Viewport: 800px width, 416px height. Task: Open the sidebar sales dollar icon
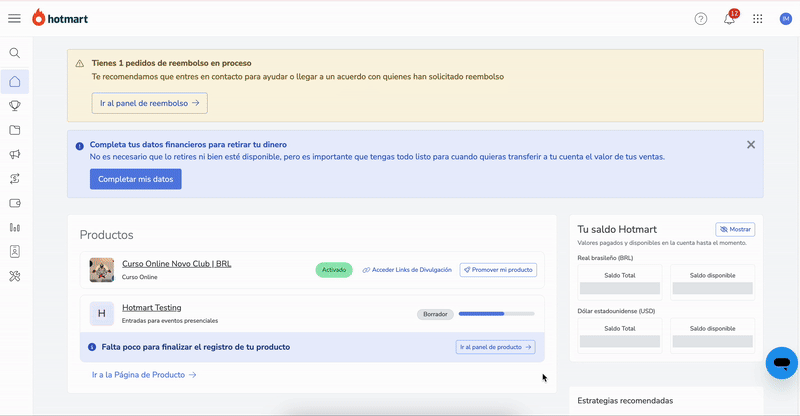click(15, 179)
